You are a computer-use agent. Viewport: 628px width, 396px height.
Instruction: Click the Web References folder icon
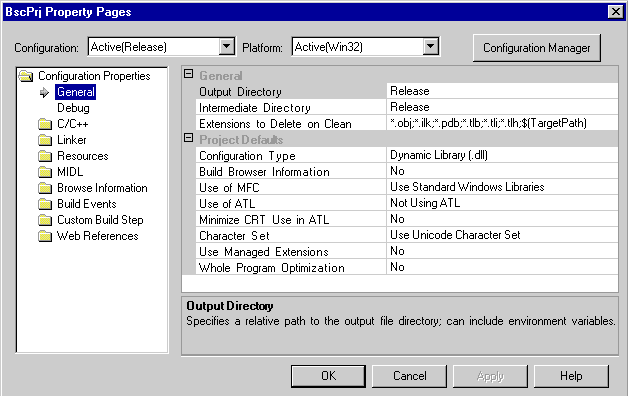pyautogui.click(x=45, y=236)
